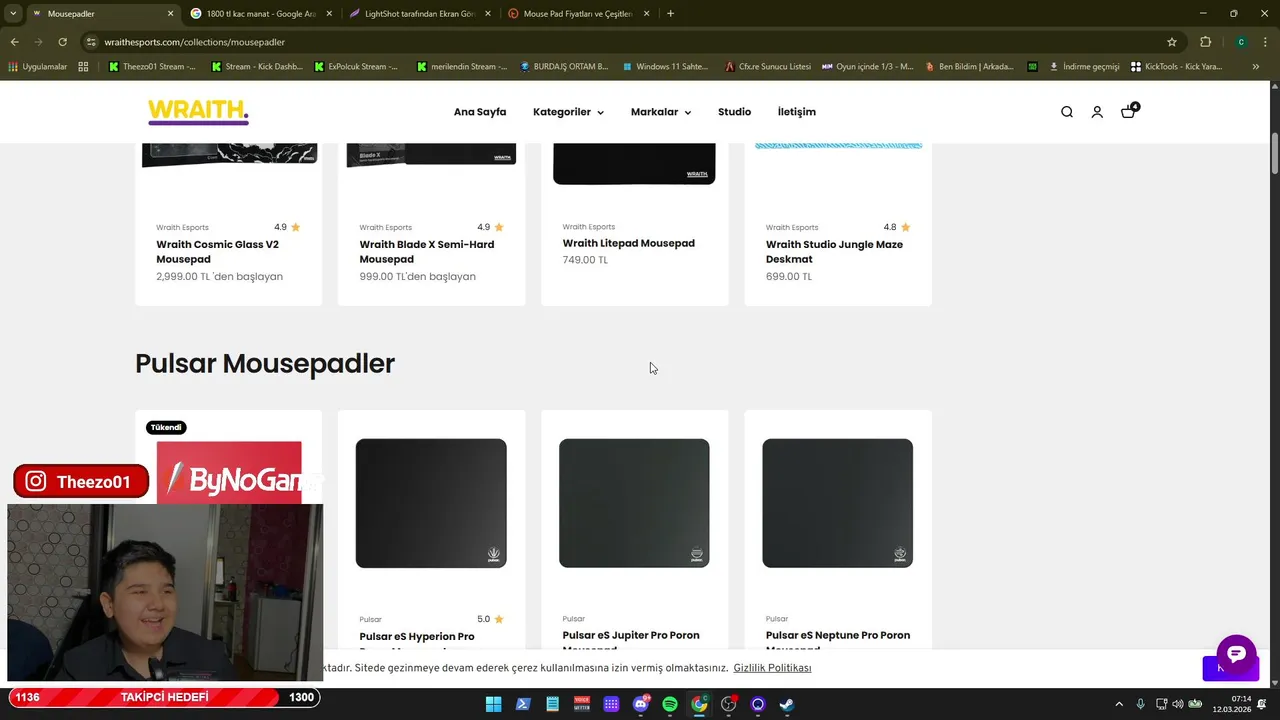Open Chrome extensions puzzle icon
The height and width of the screenshot is (720, 1280).
coord(1205,42)
